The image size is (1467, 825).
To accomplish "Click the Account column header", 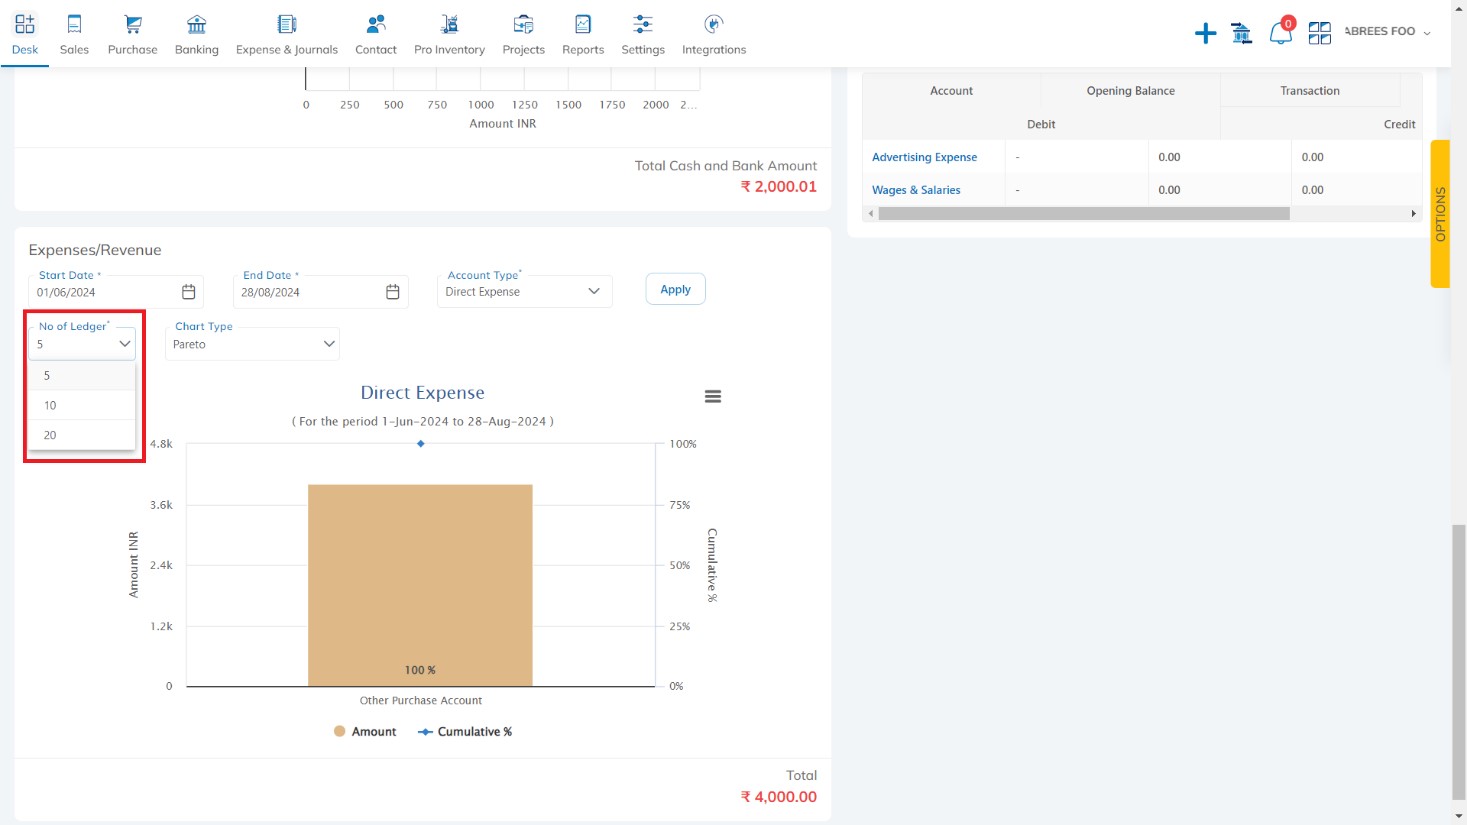I will pos(951,91).
